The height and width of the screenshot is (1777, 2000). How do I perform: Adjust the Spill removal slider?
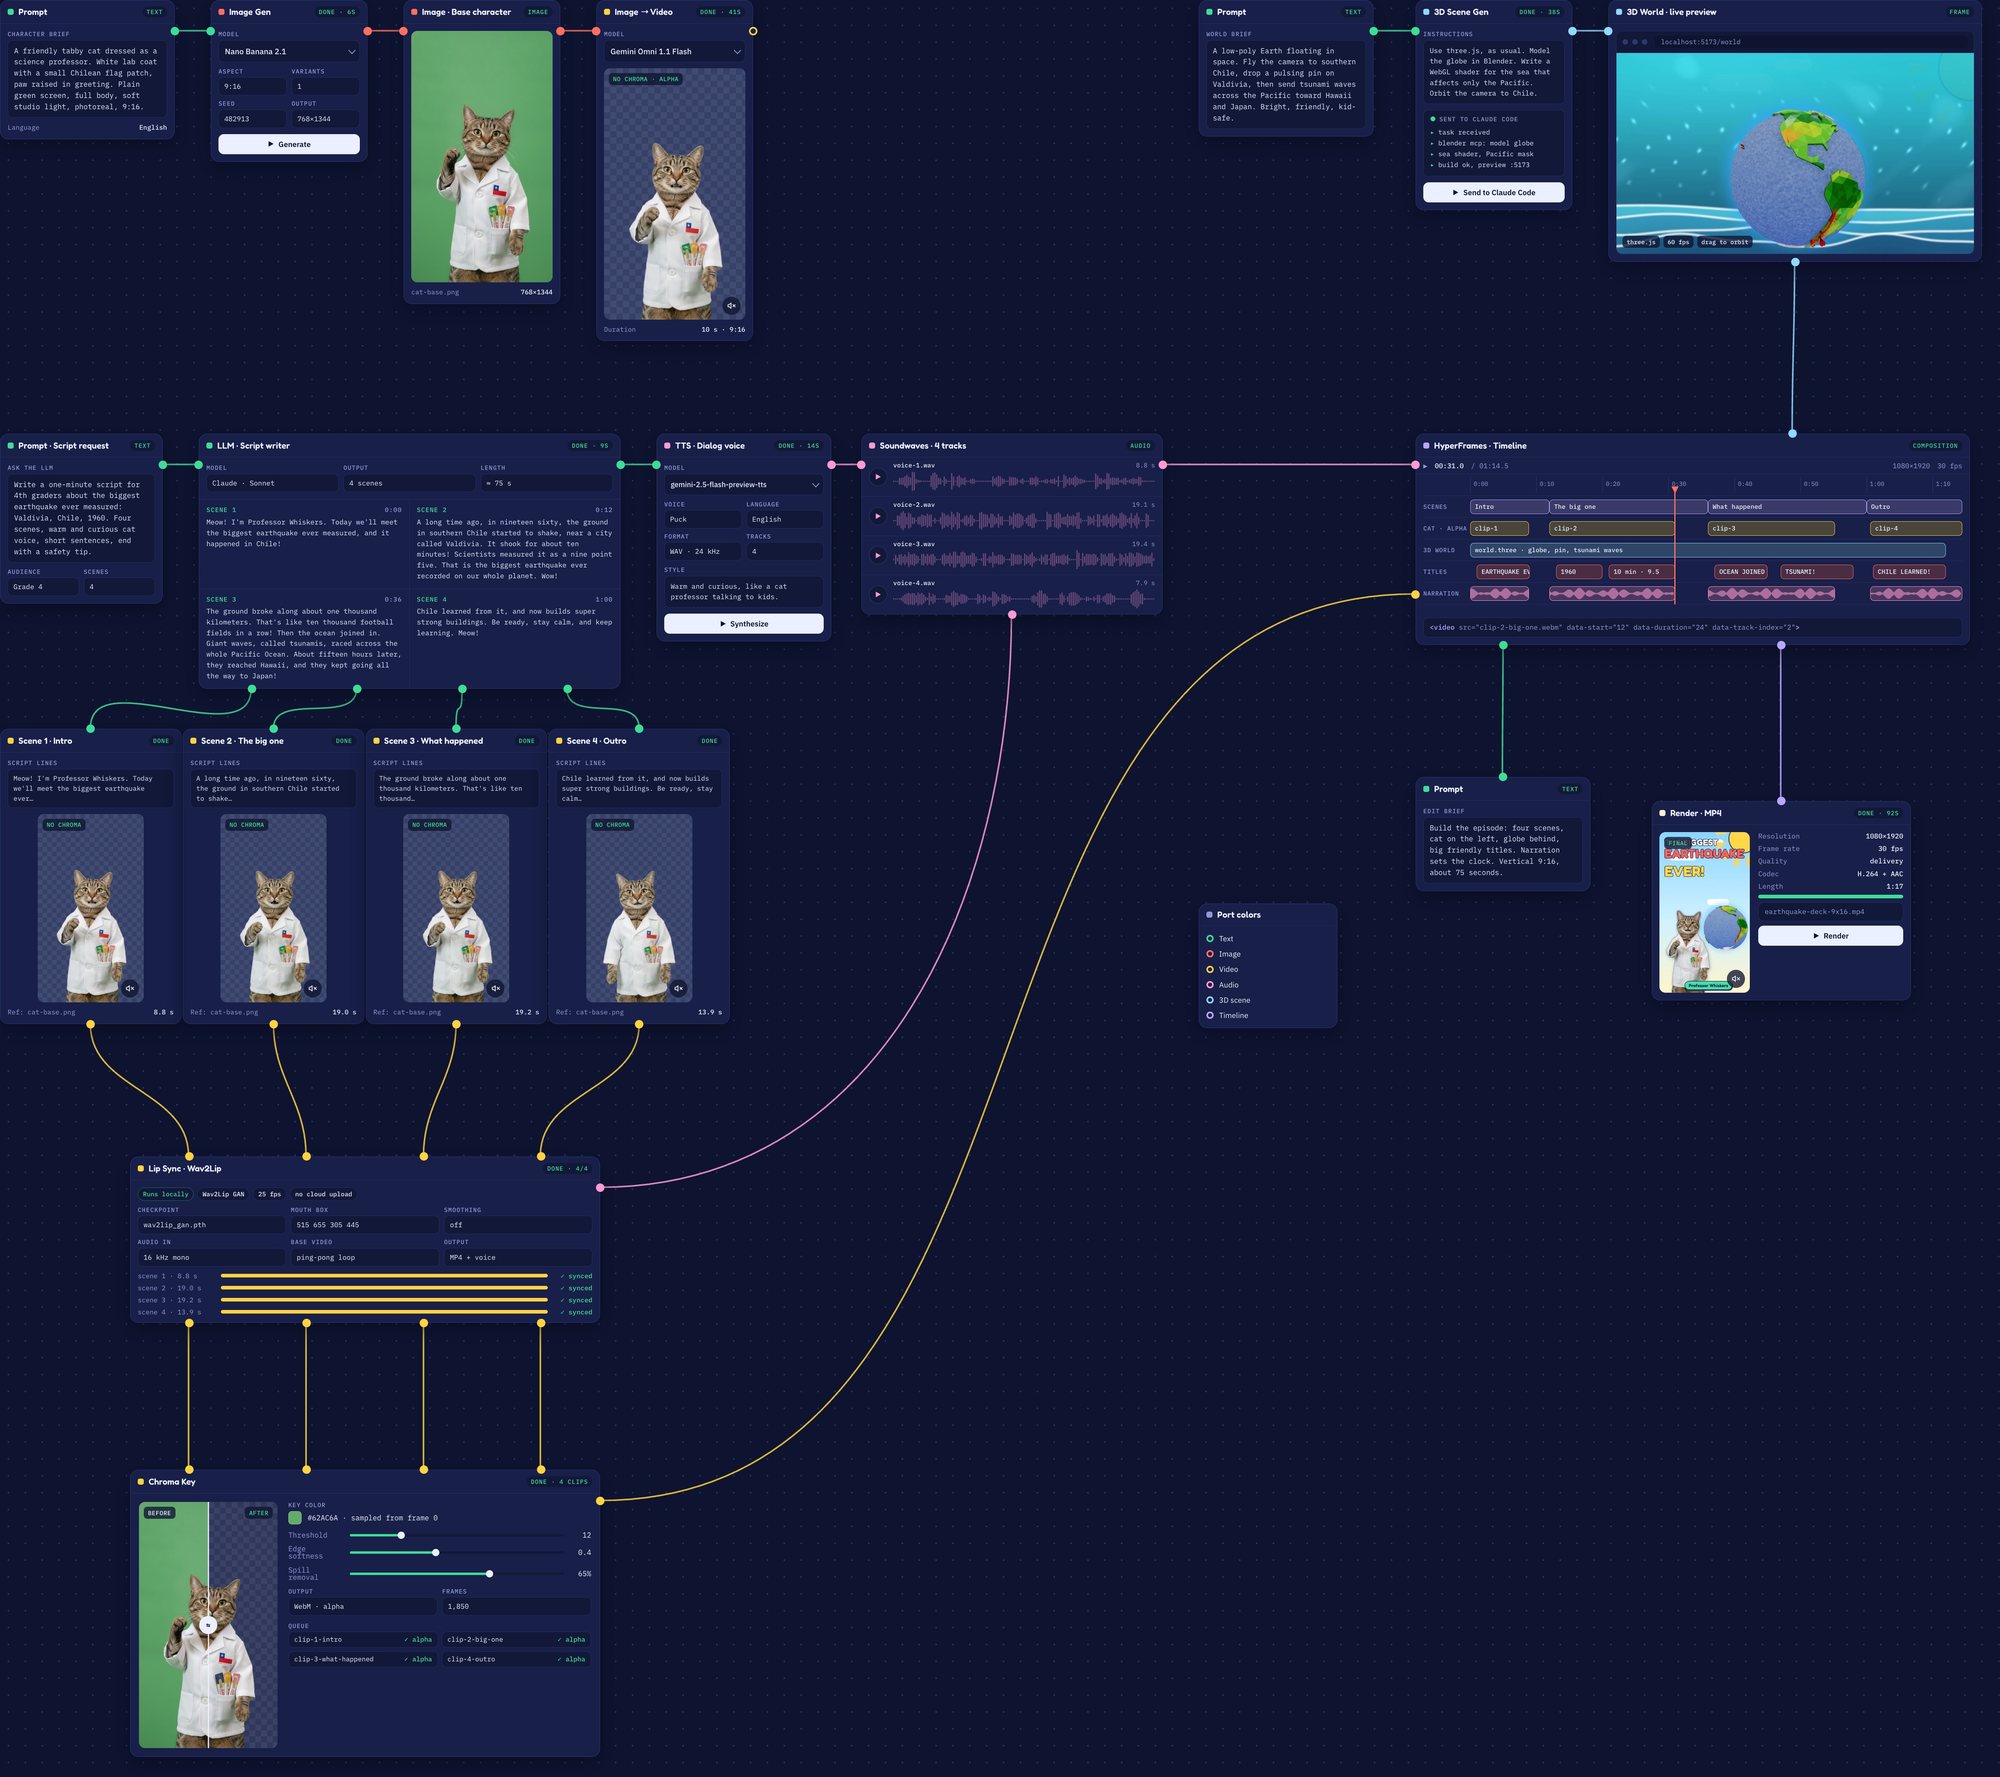click(458, 1573)
